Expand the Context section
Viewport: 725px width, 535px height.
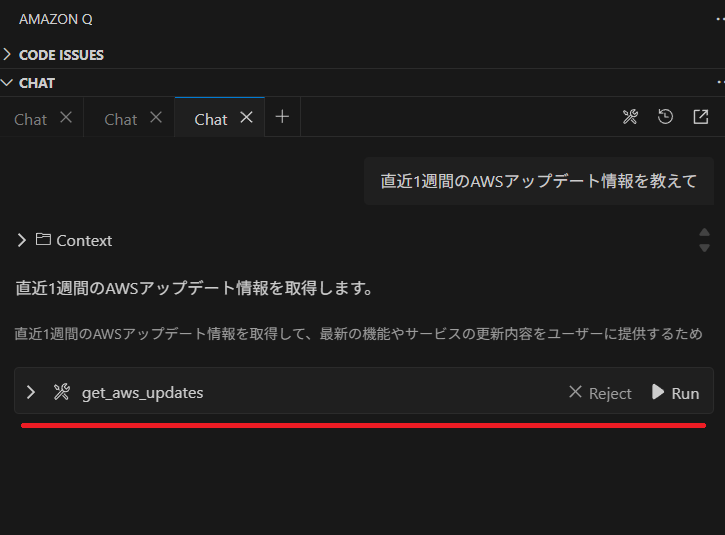pos(22,240)
